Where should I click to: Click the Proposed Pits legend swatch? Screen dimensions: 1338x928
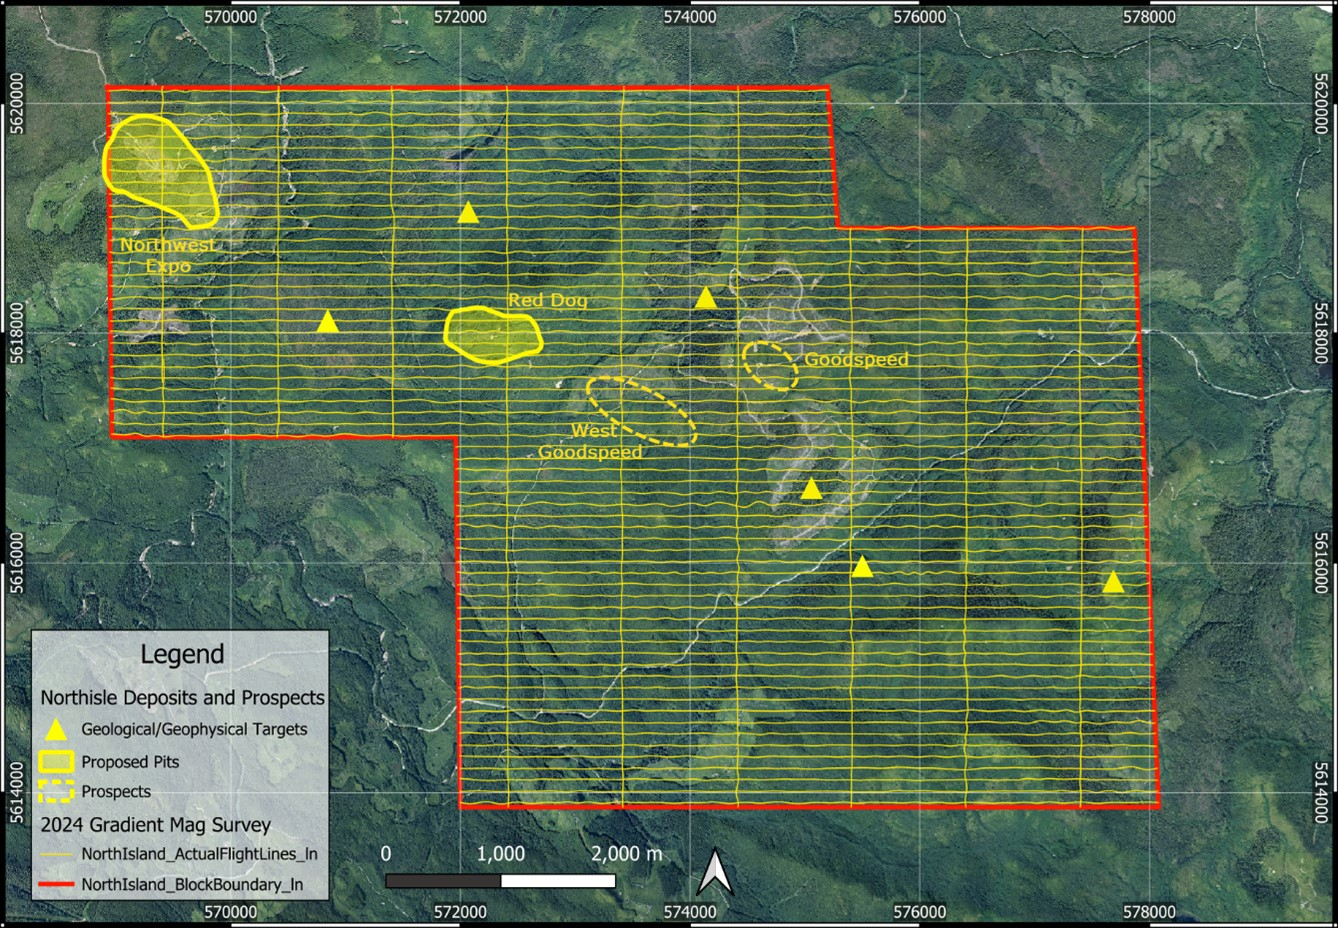(x=56, y=762)
